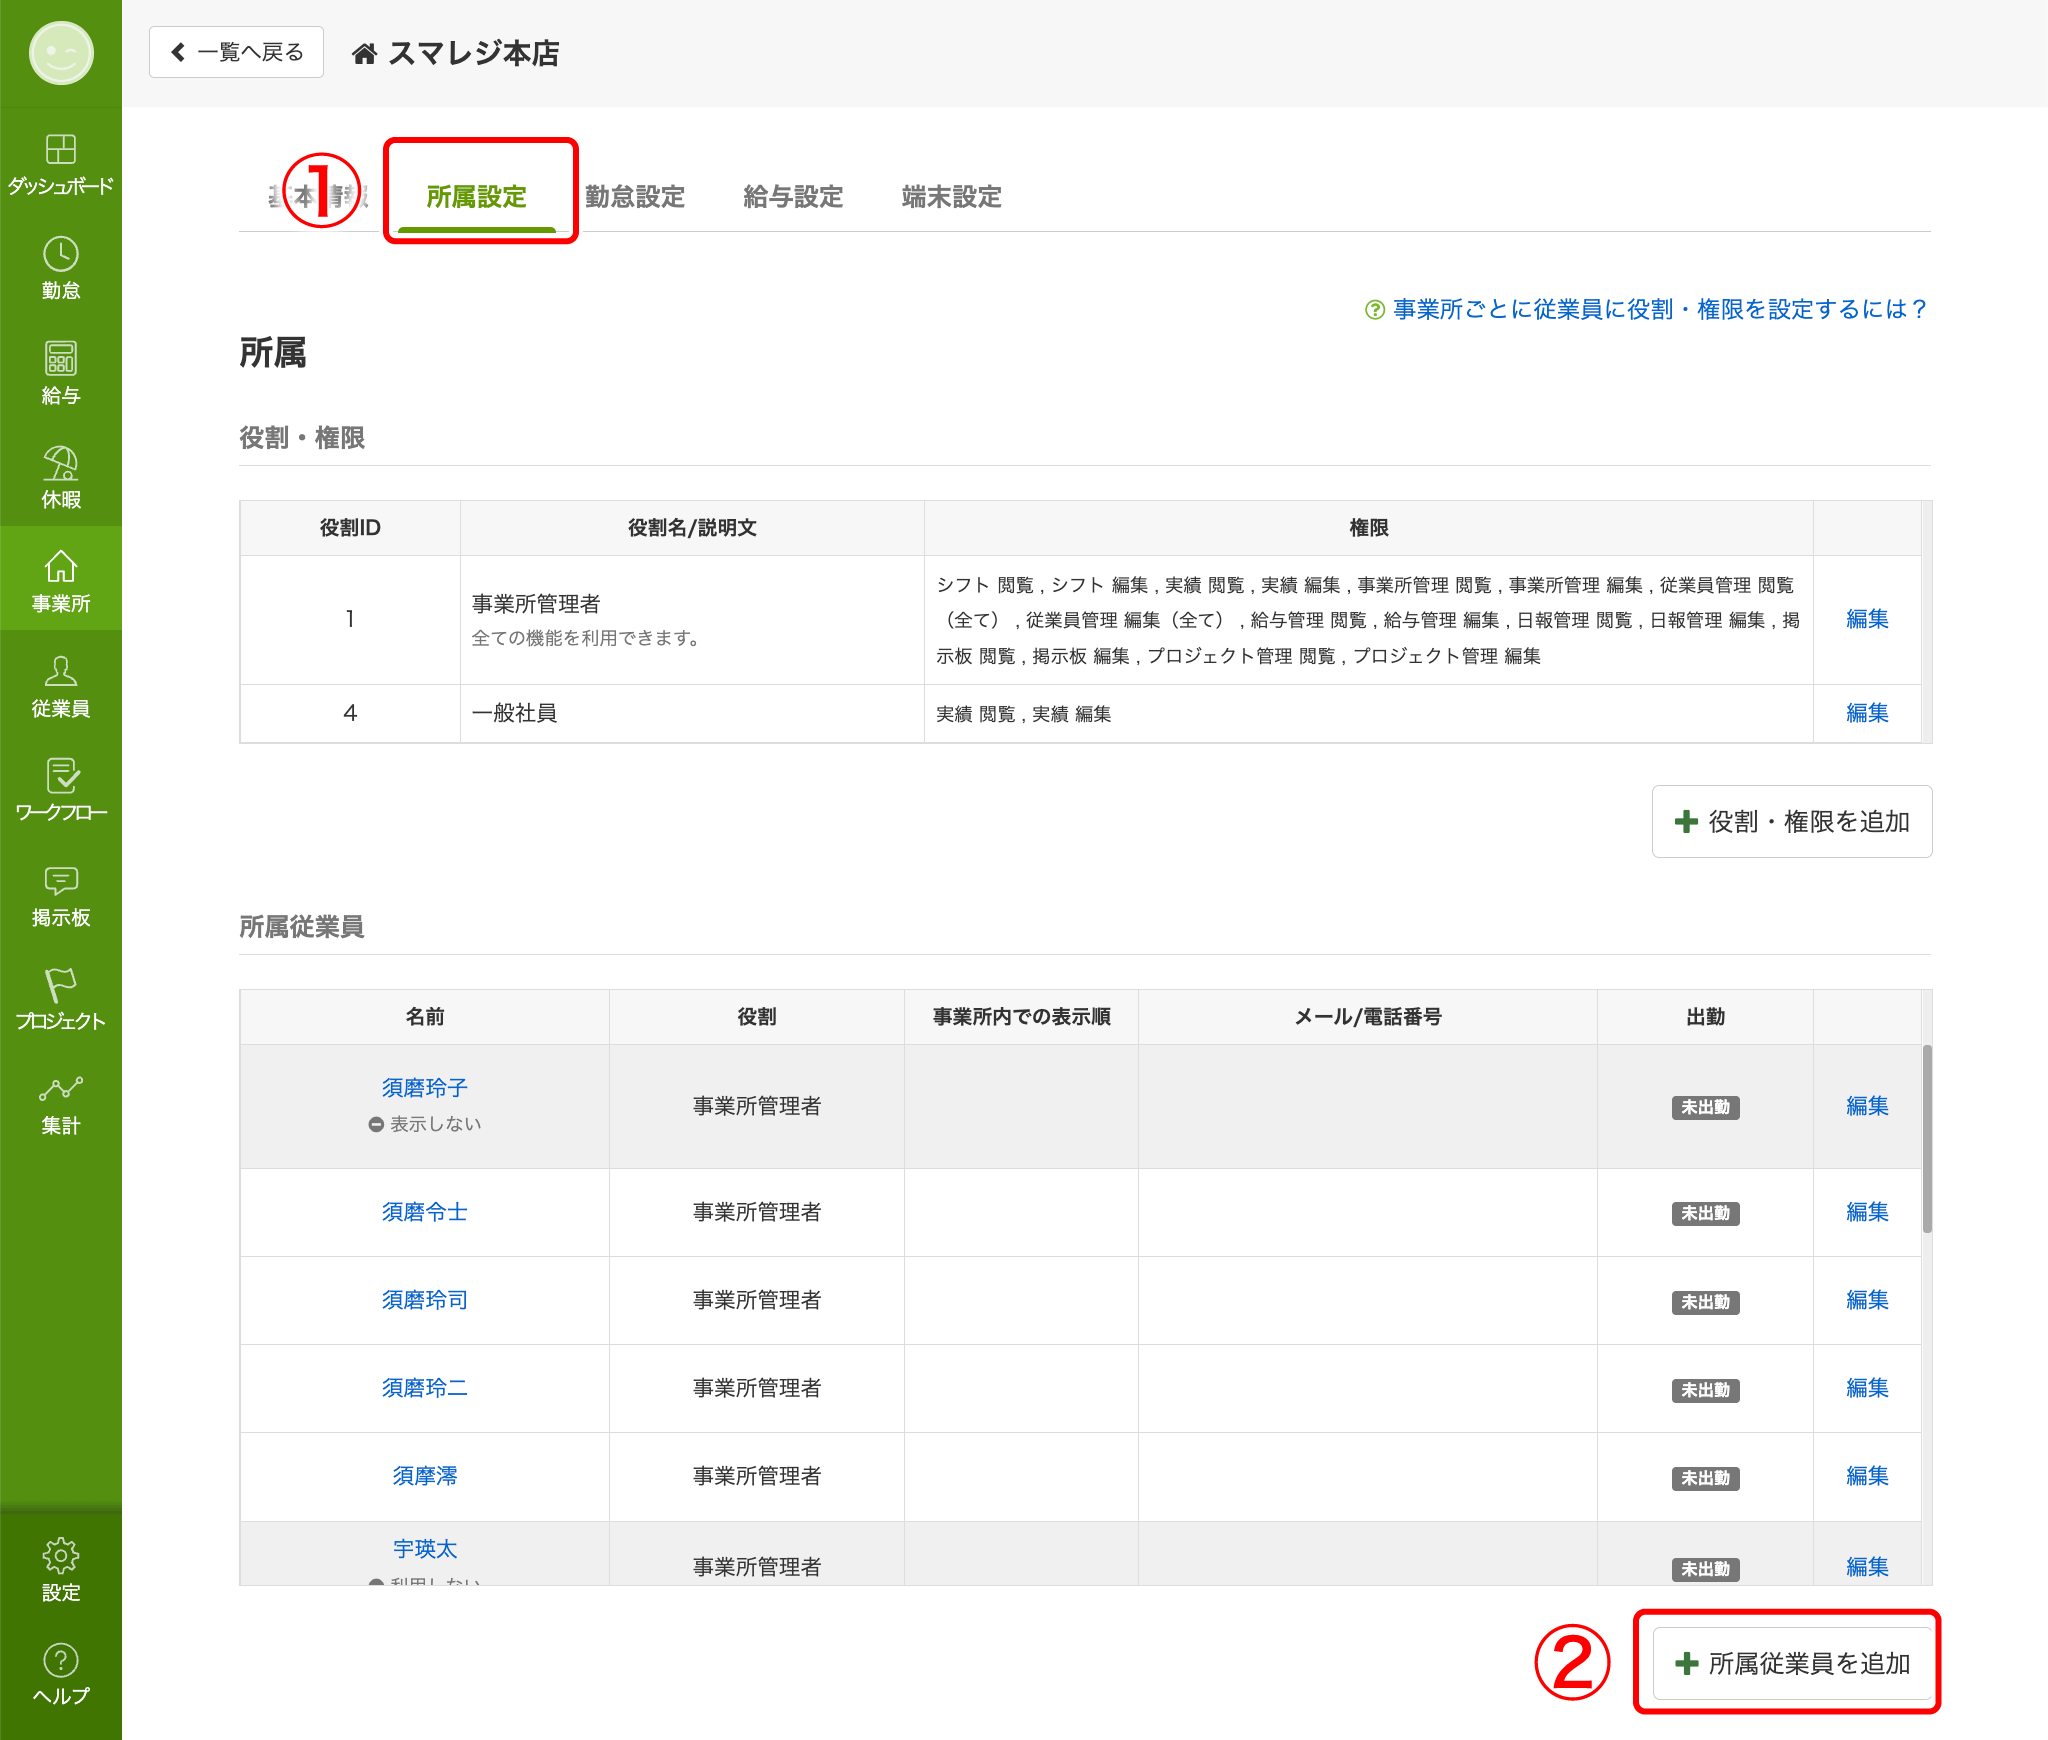The height and width of the screenshot is (1740, 2048).
Task: Click the スマレジ本店 page title
Action: coord(473,54)
